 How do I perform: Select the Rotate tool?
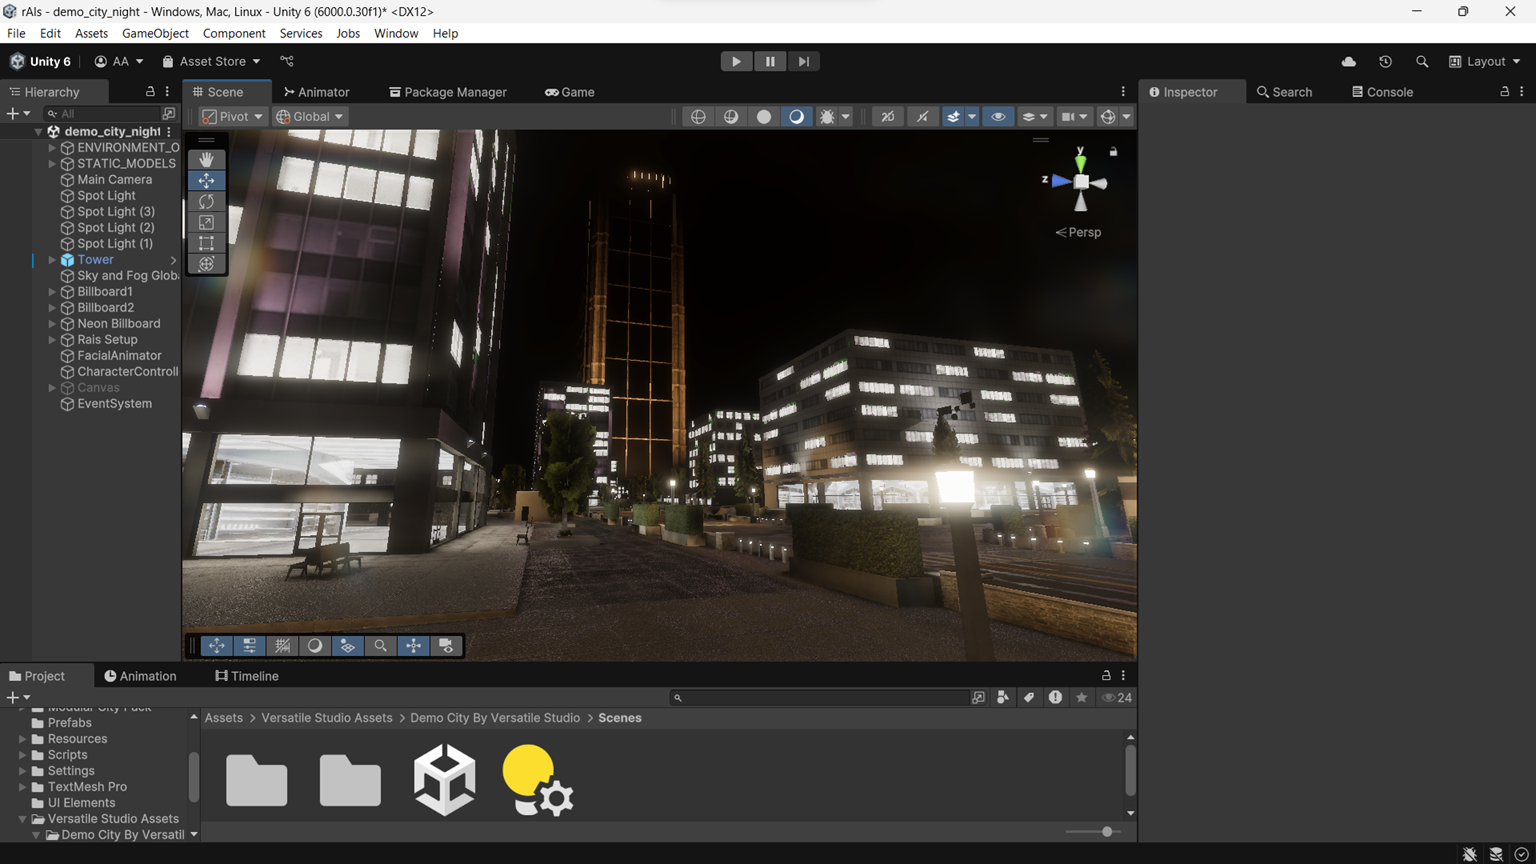206,201
